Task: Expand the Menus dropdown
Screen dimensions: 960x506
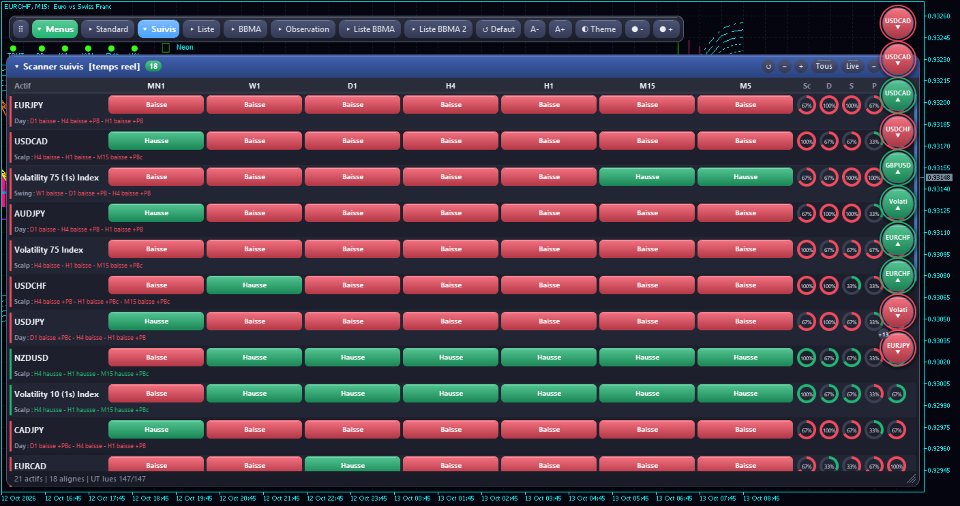Action: (x=54, y=29)
